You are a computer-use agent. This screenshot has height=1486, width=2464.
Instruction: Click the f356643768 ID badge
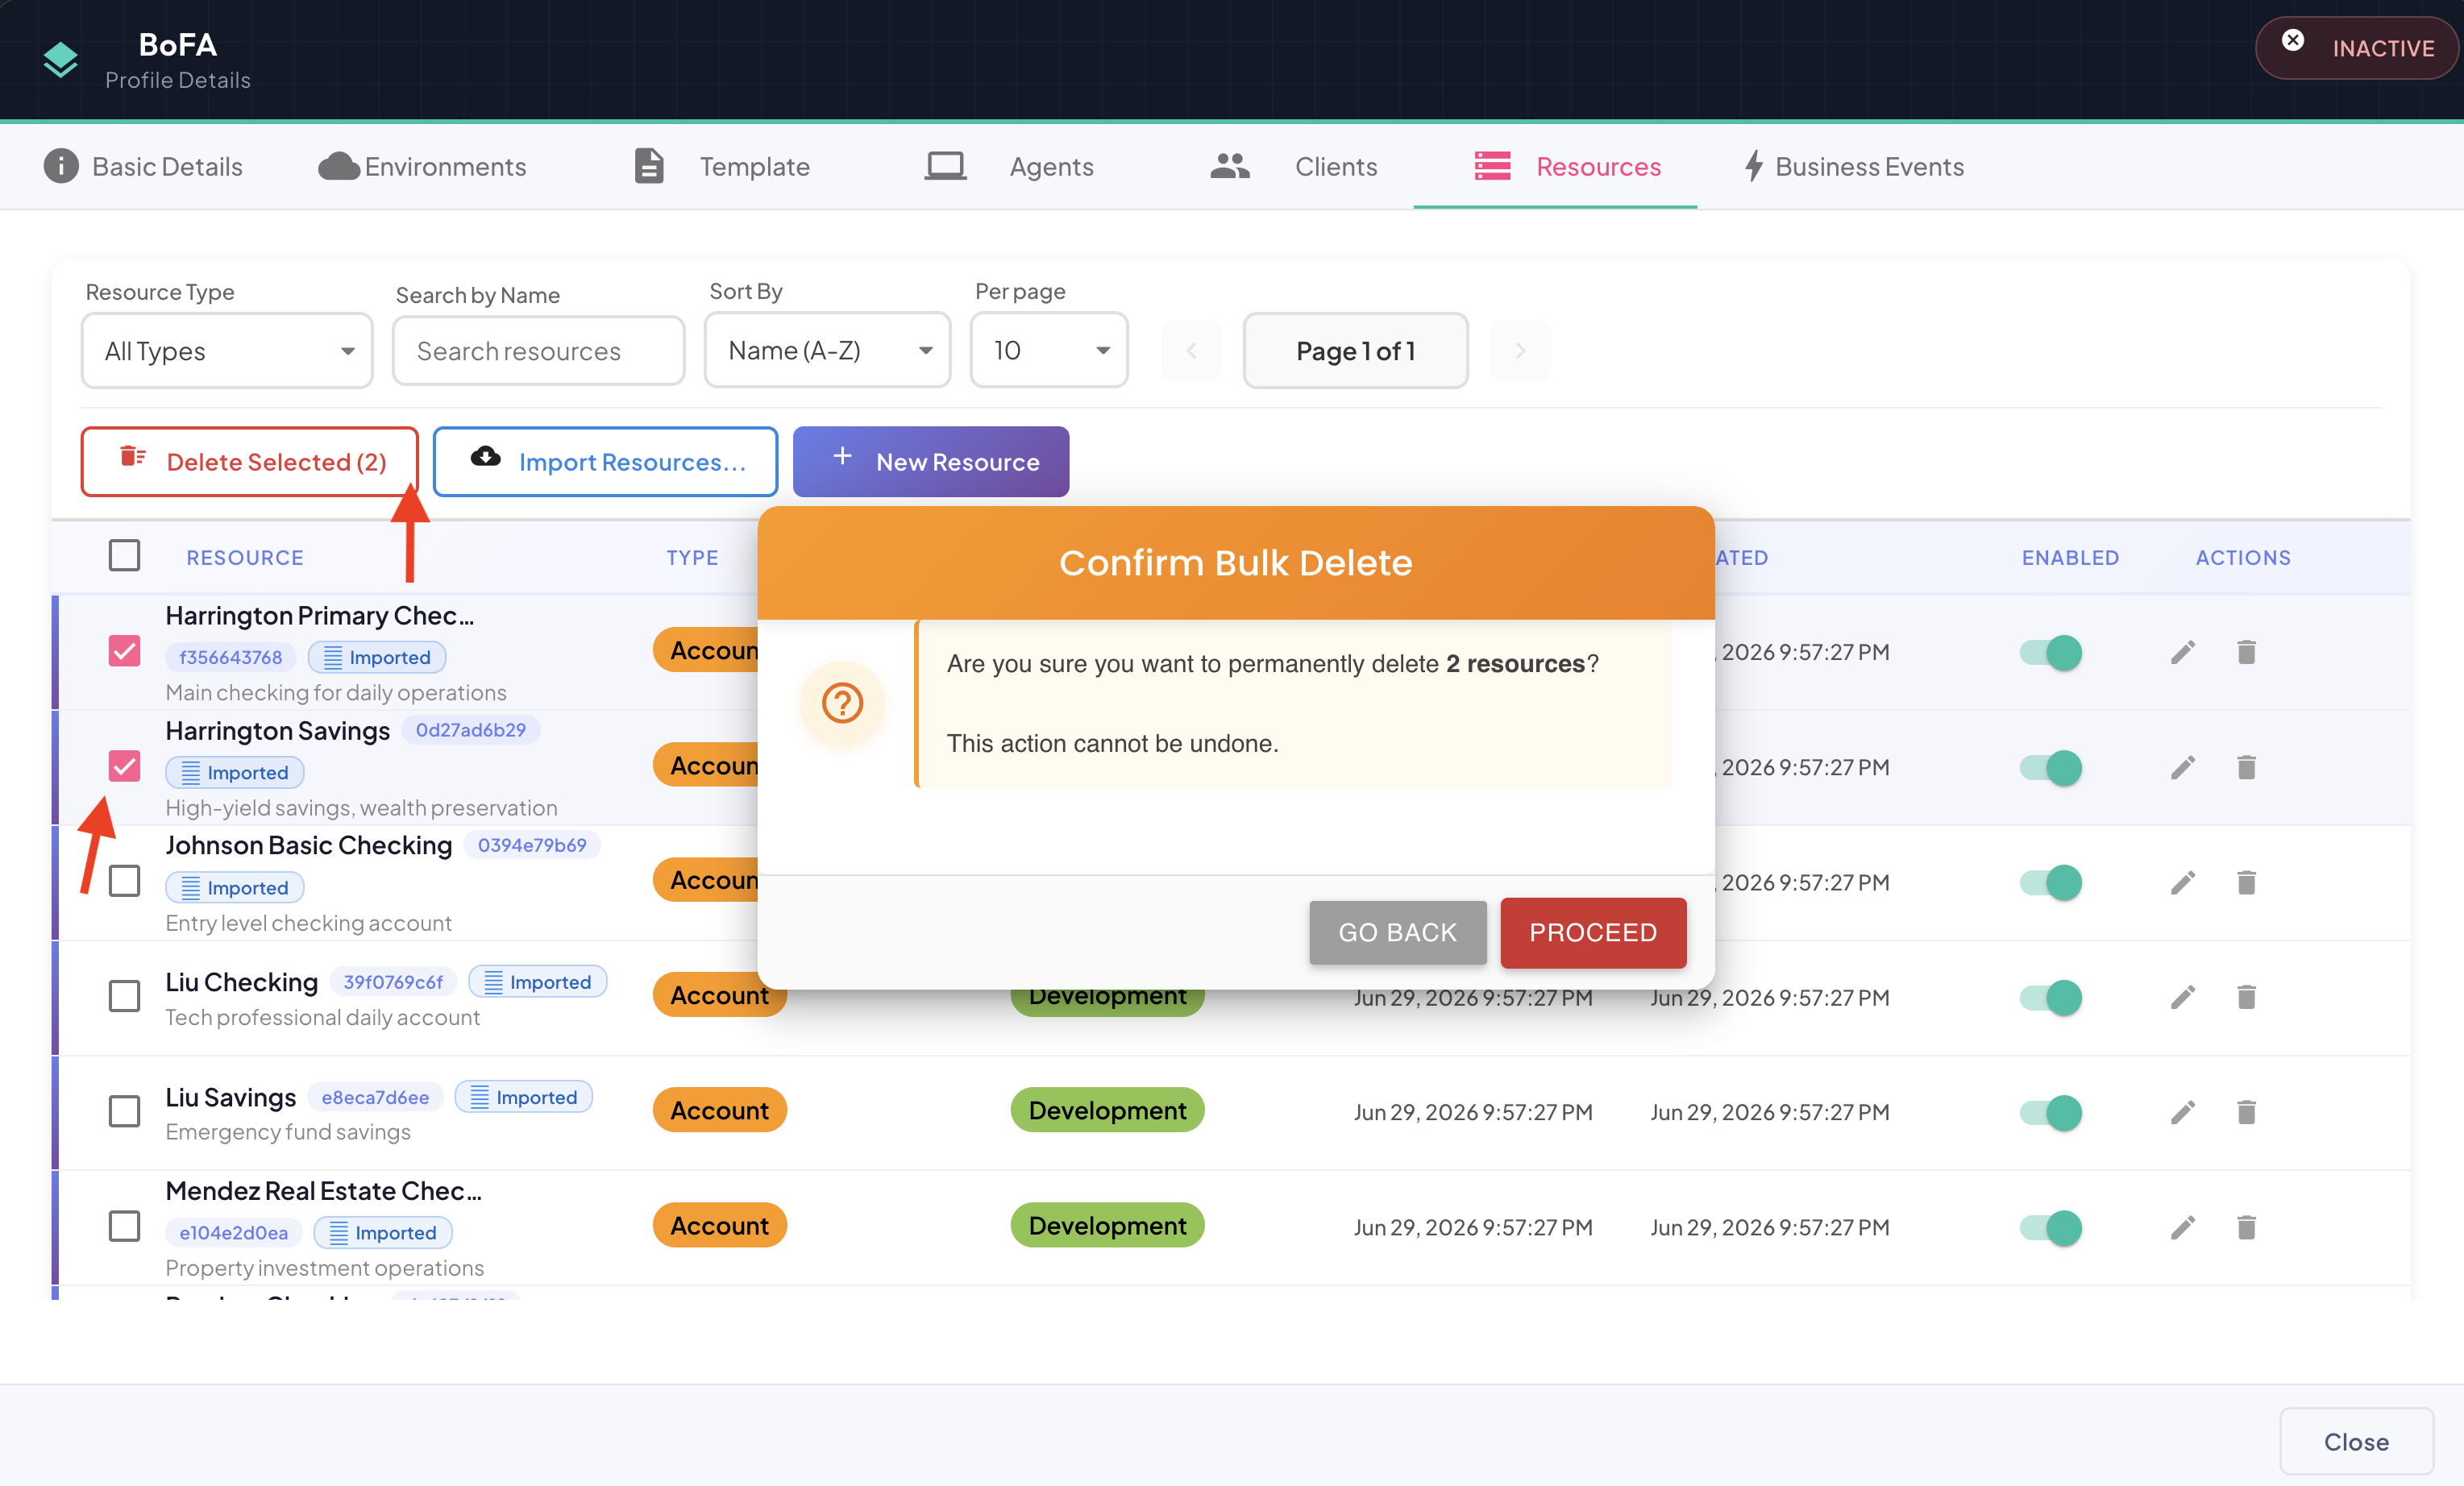pos(230,657)
